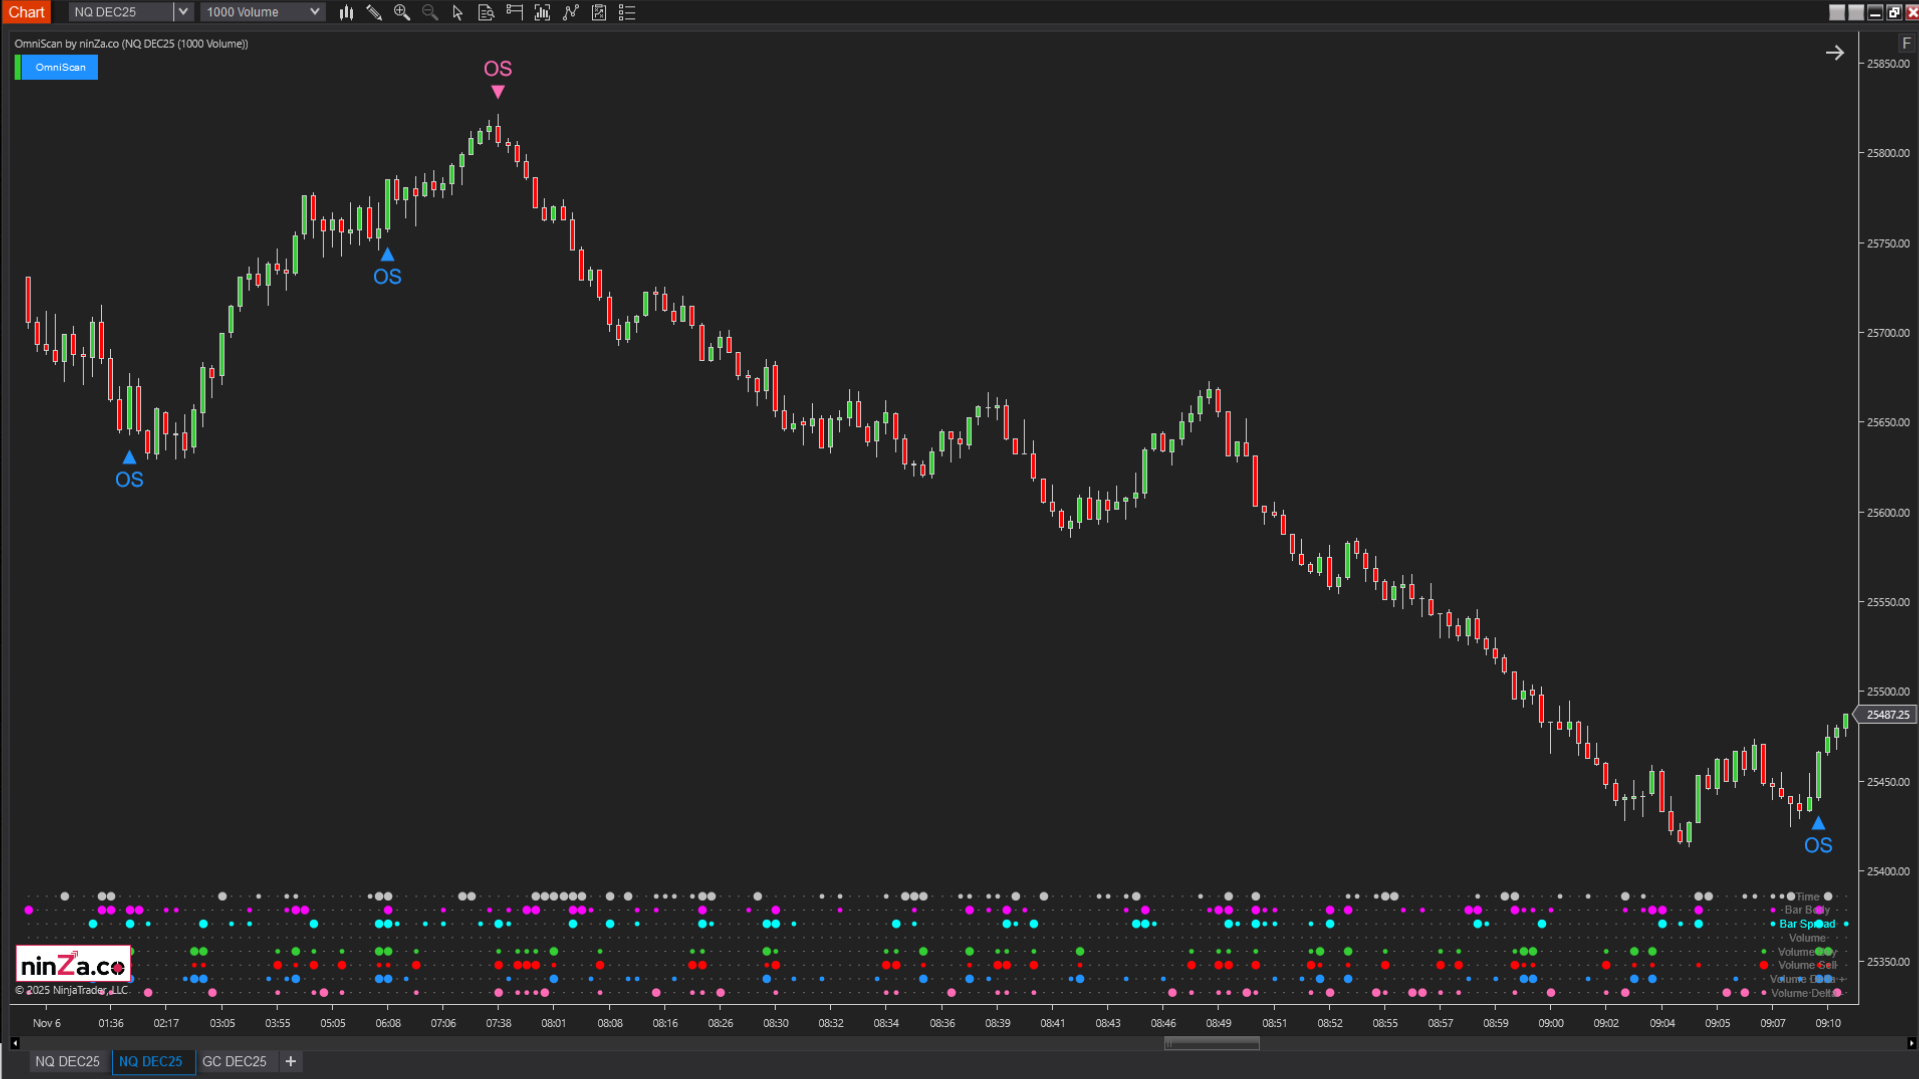
Task: Toggle the F marker in the upper right corner
Action: pyautogui.click(x=1903, y=43)
